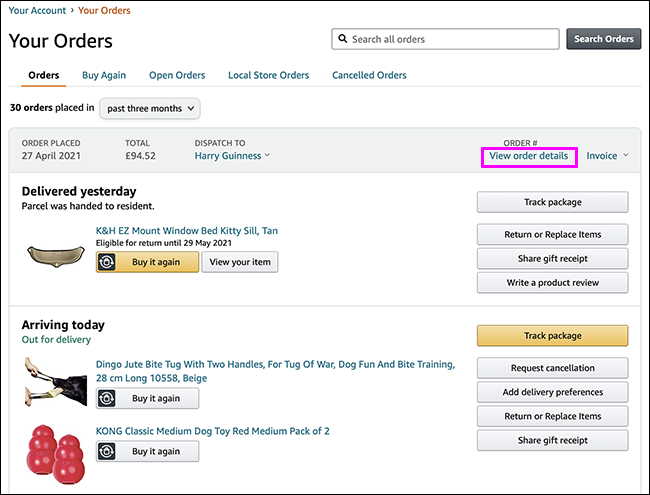Click Write a product review button
The width and height of the screenshot is (650, 495).
point(552,282)
